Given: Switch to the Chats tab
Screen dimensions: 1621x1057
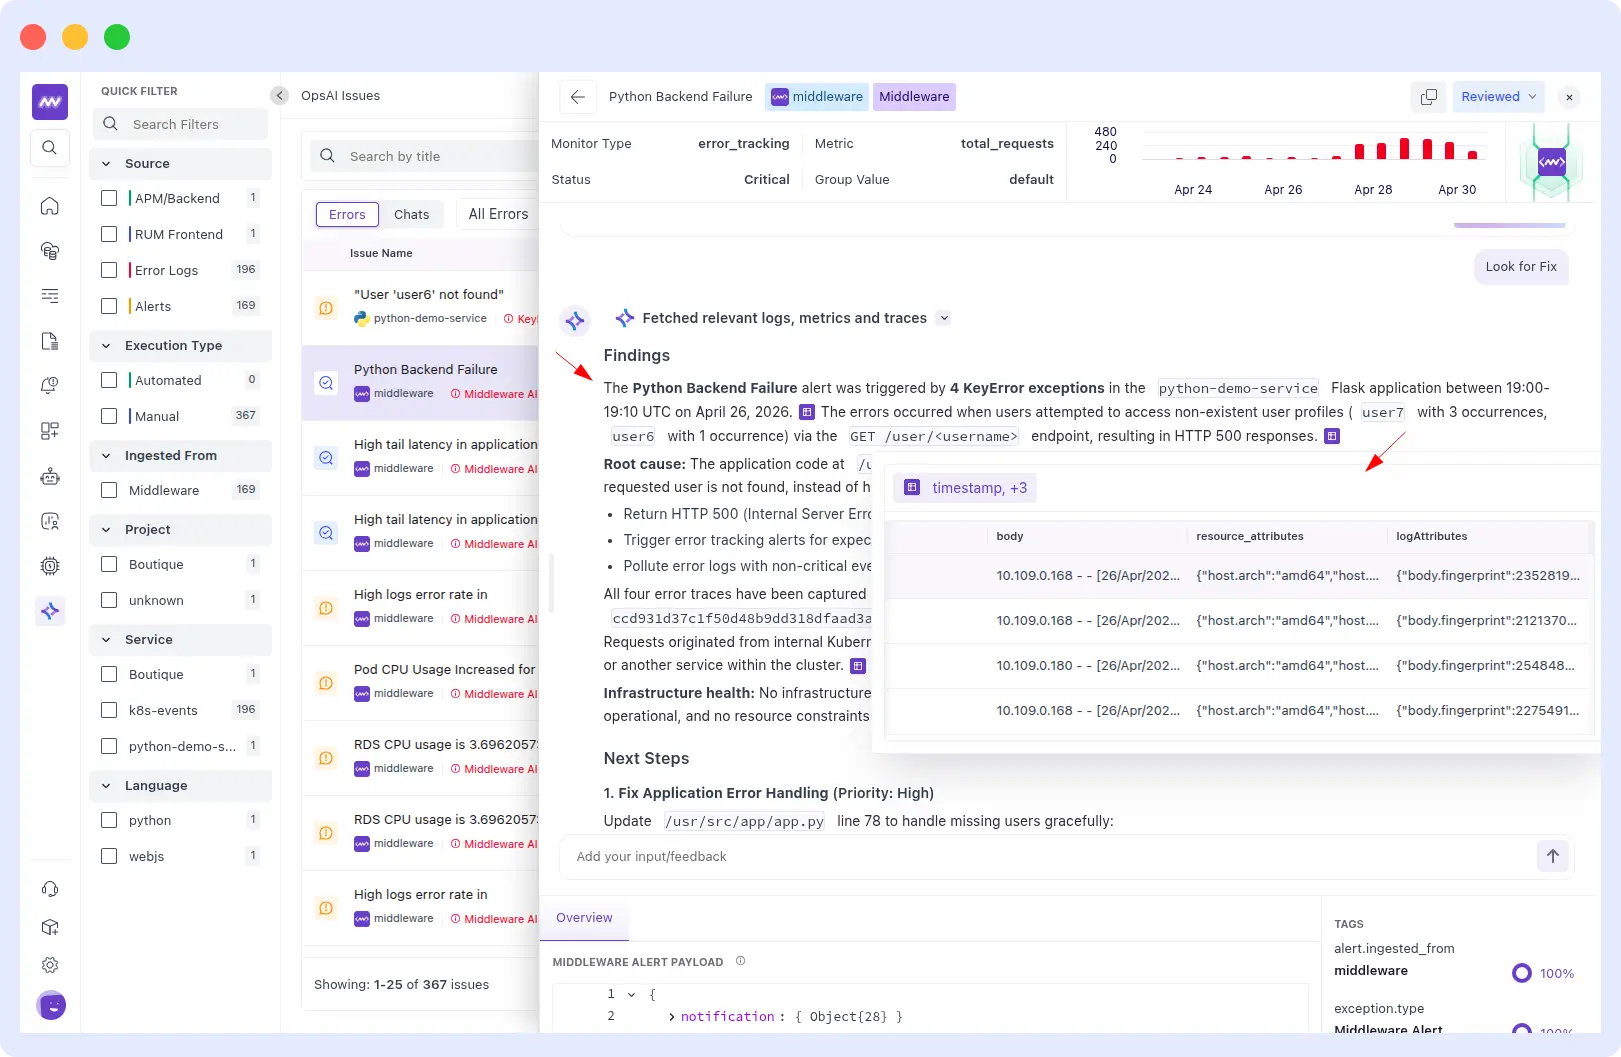Looking at the screenshot, I should click(x=411, y=215).
